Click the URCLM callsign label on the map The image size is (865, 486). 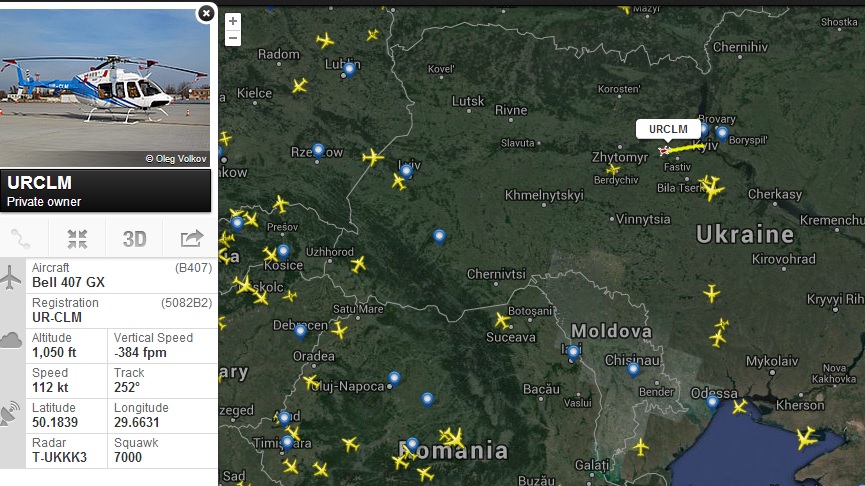(668, 129)
